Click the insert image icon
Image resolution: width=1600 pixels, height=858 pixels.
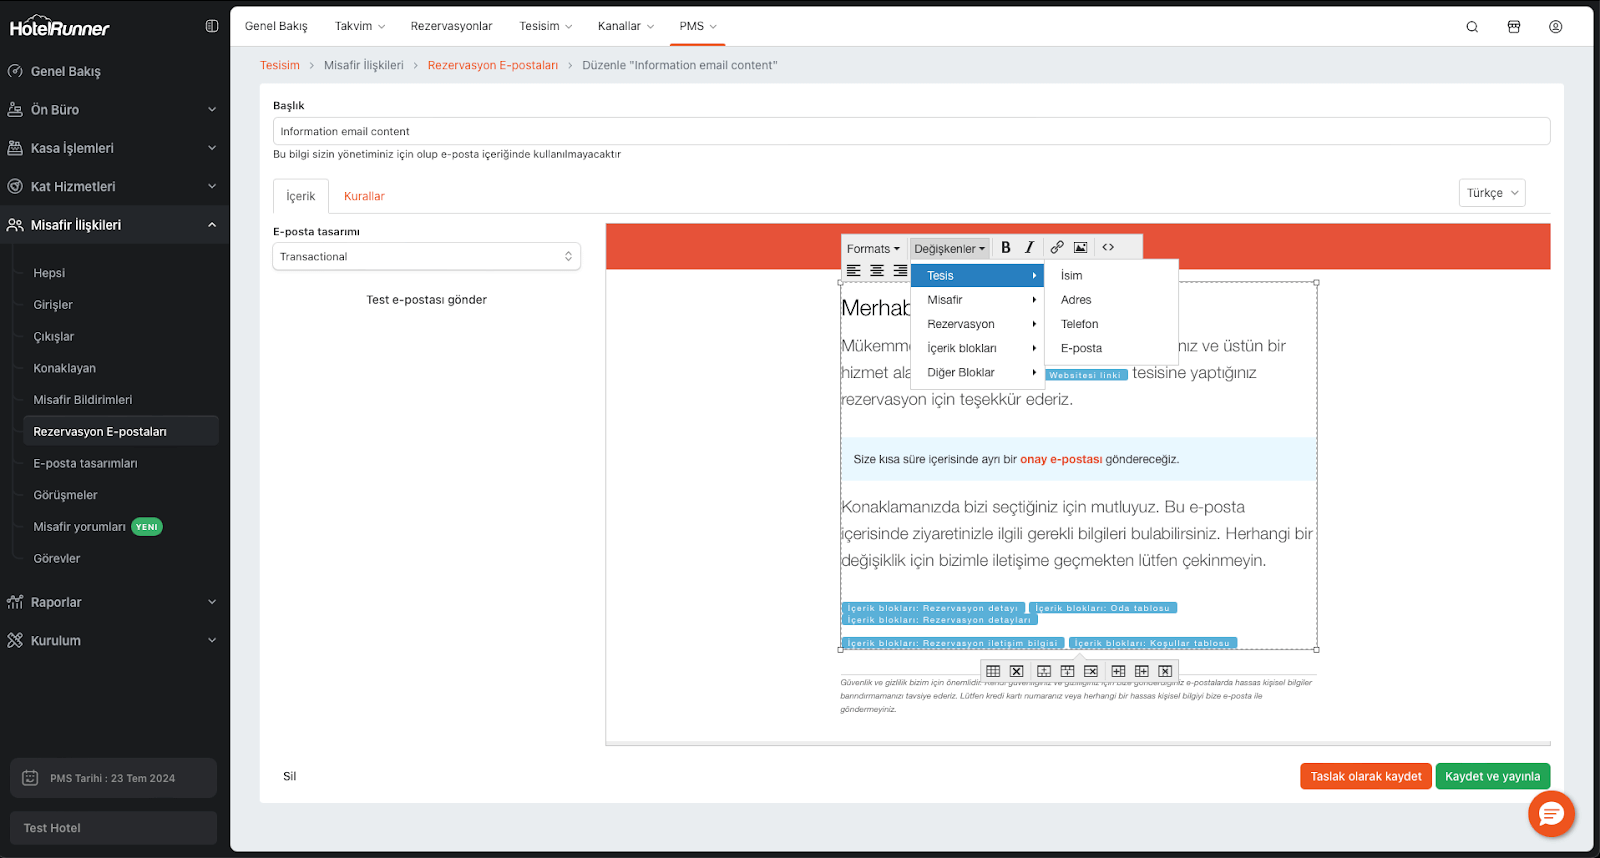pyautogui.click(x=1081, y=248)
